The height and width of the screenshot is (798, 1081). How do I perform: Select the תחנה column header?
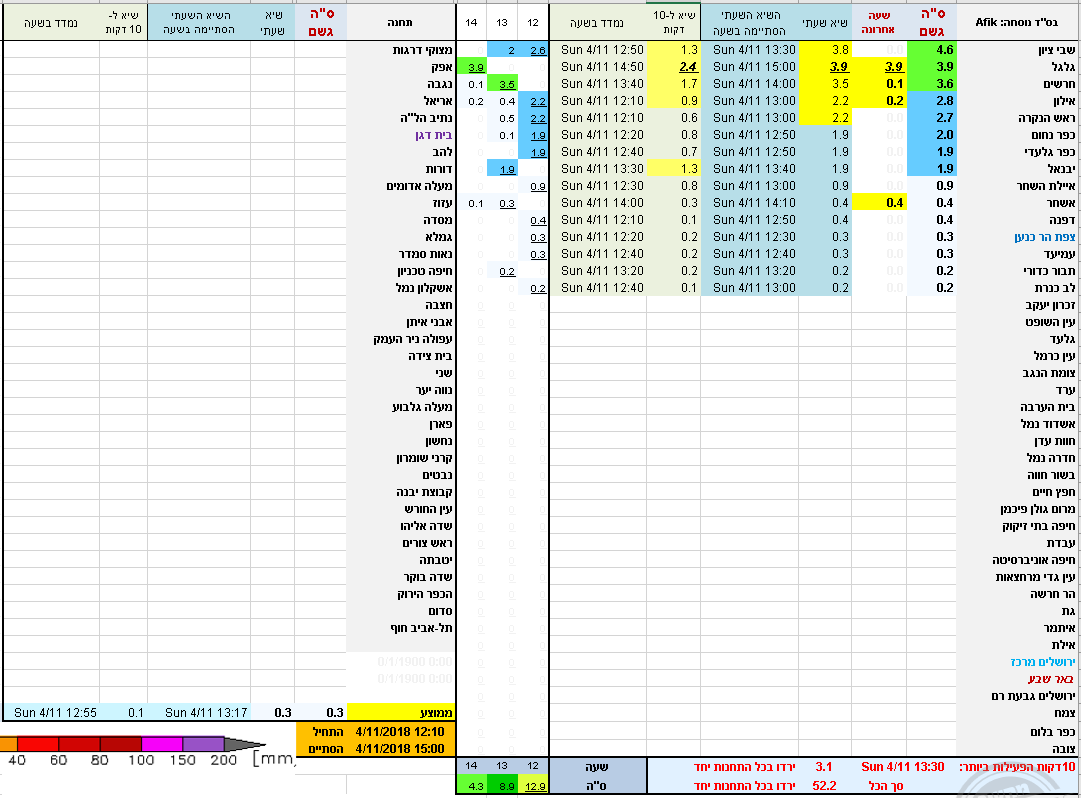point(401,21)
